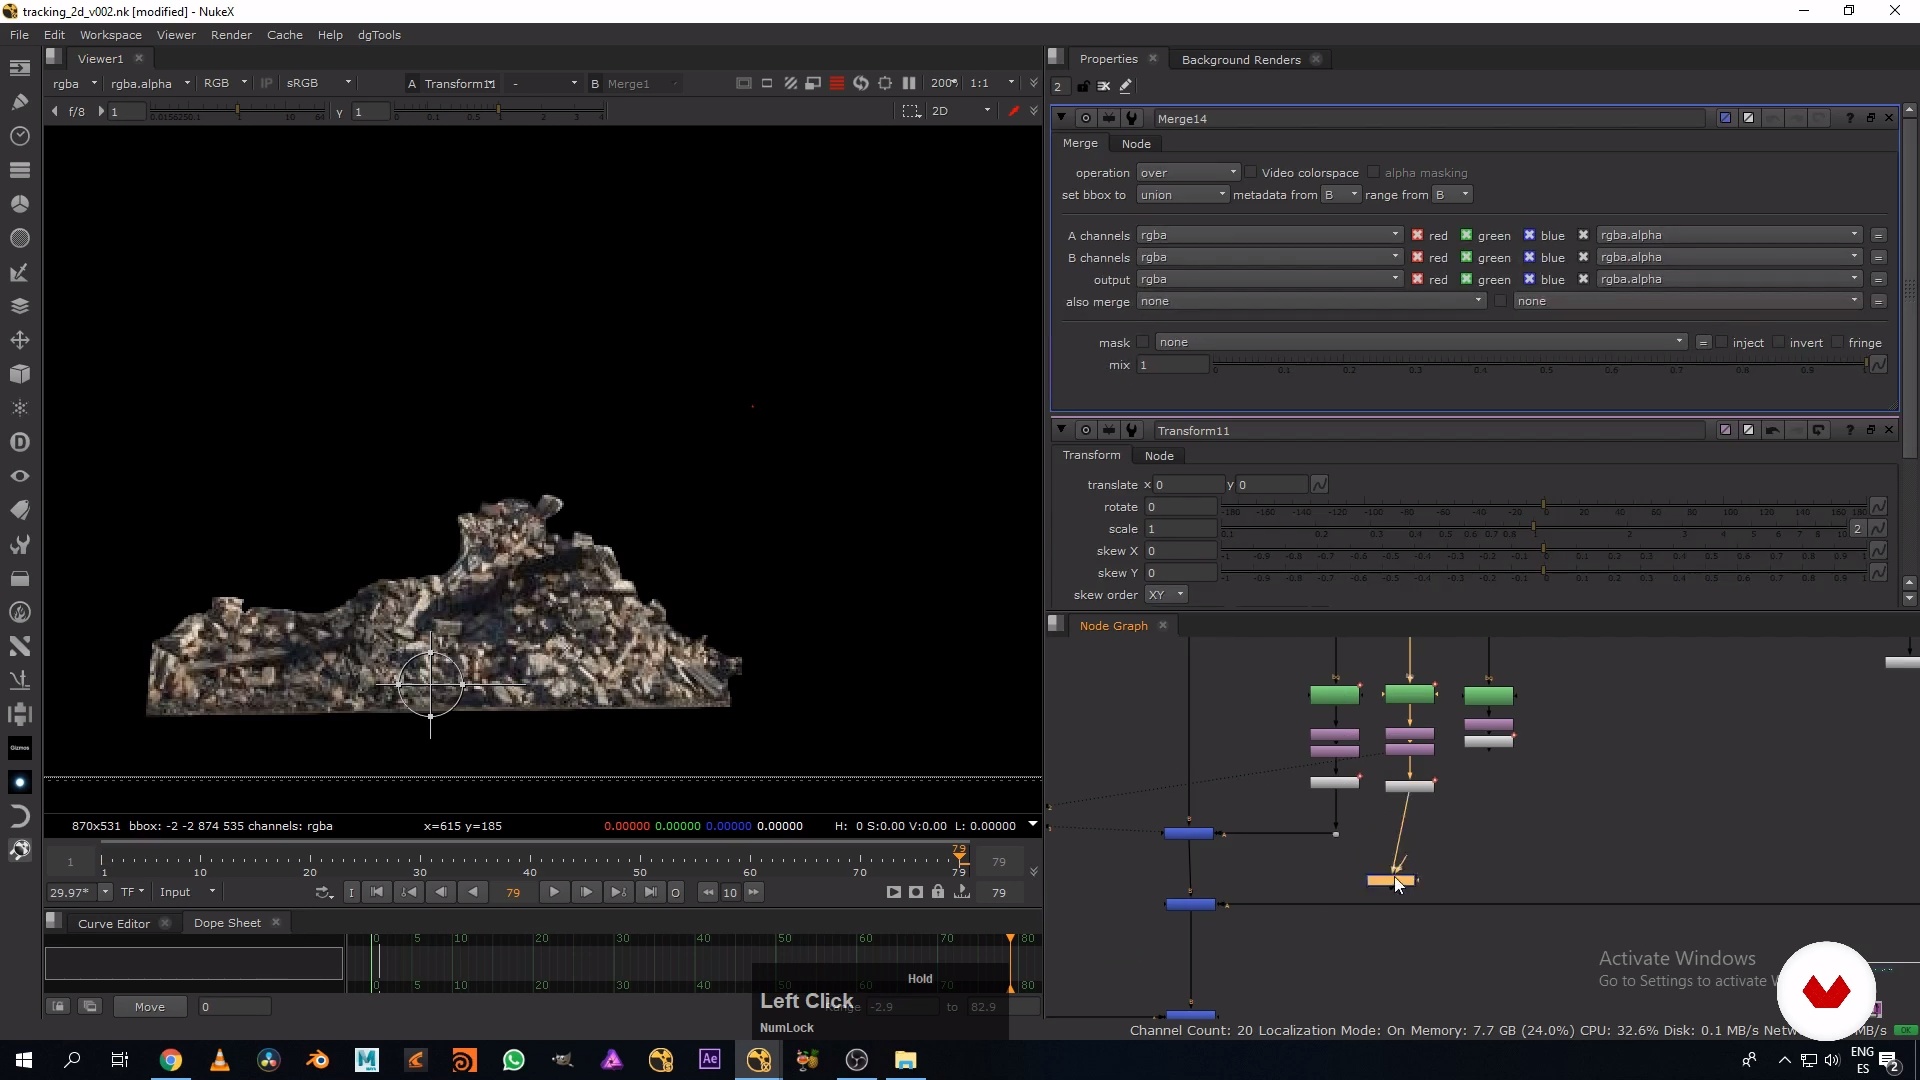
Task: Toggle output blue checkbox
Action: (x=1529, y=279)
